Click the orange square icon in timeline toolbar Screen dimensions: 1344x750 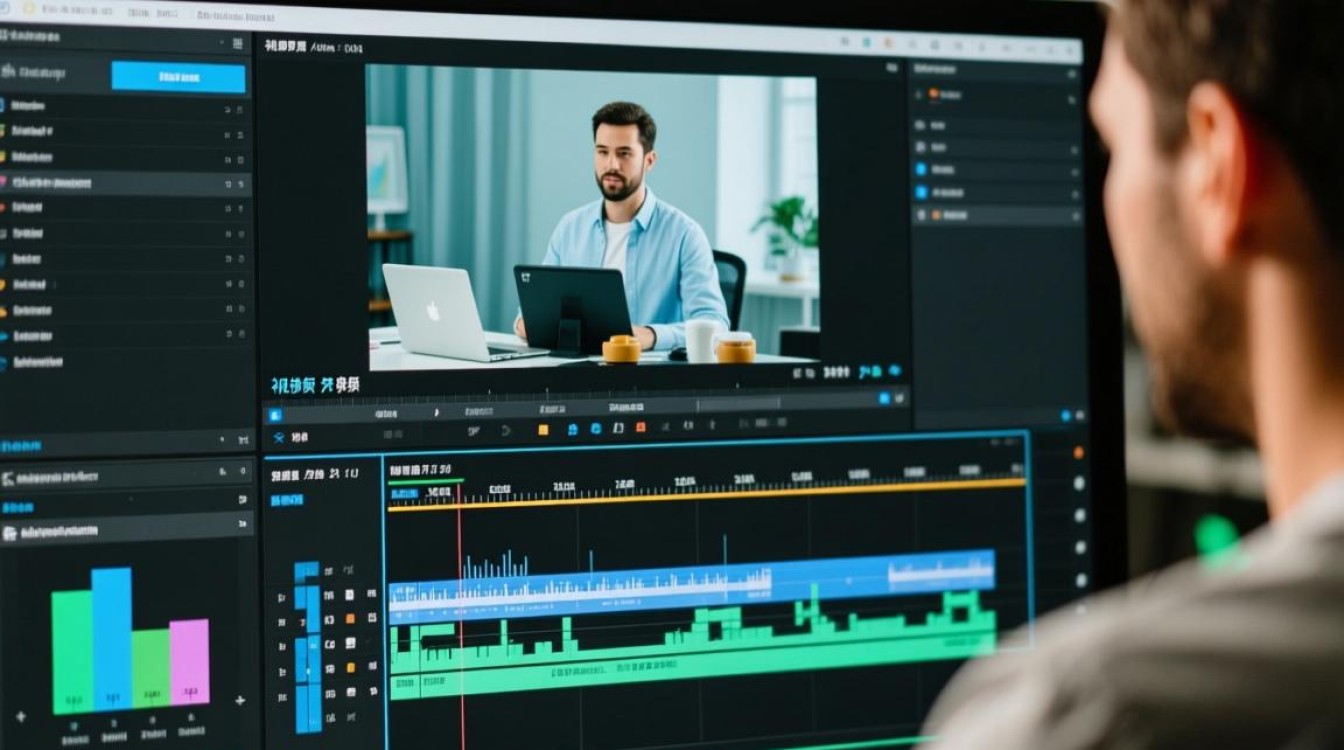[x=640, y=429]
